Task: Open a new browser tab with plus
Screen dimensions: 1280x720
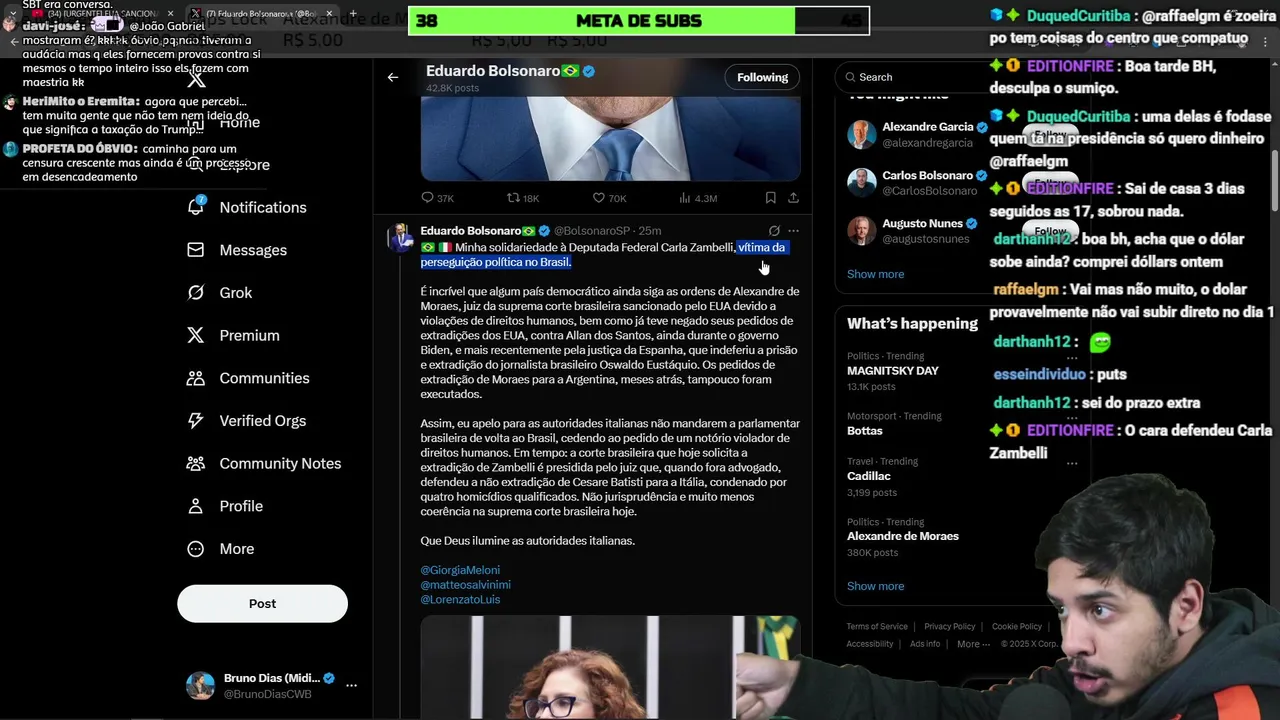Action: (x=353, y=13)
